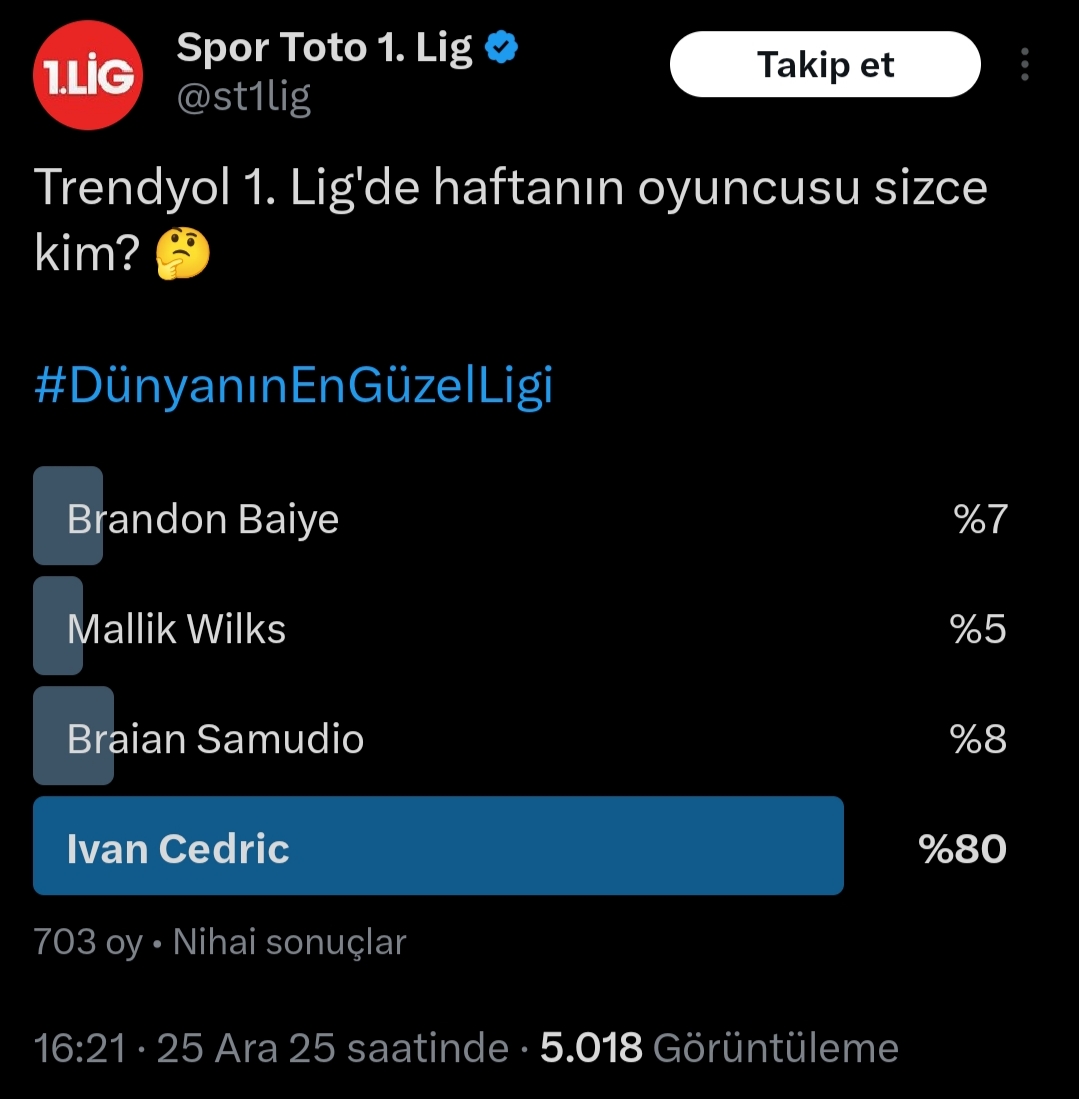Click the %8 result next to Braian Samudio

click(x=978, y=739)
